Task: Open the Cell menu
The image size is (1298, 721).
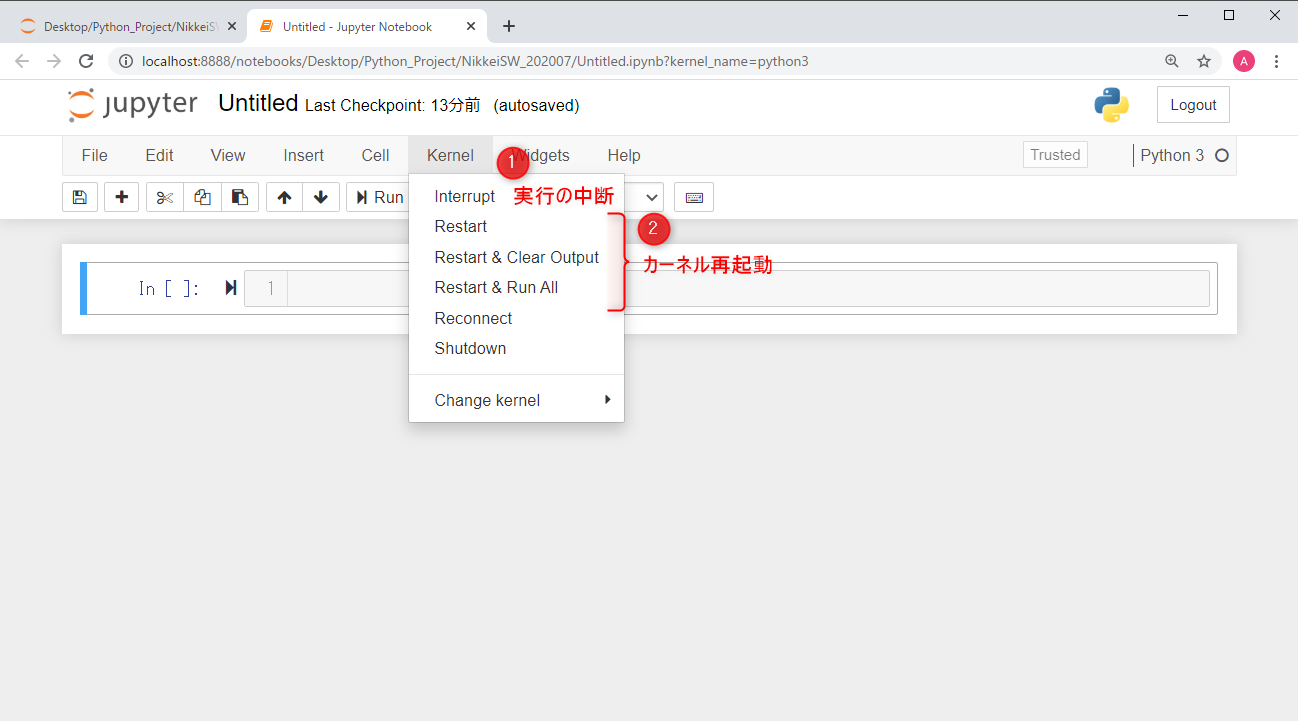Action: [x=375, y=155]
